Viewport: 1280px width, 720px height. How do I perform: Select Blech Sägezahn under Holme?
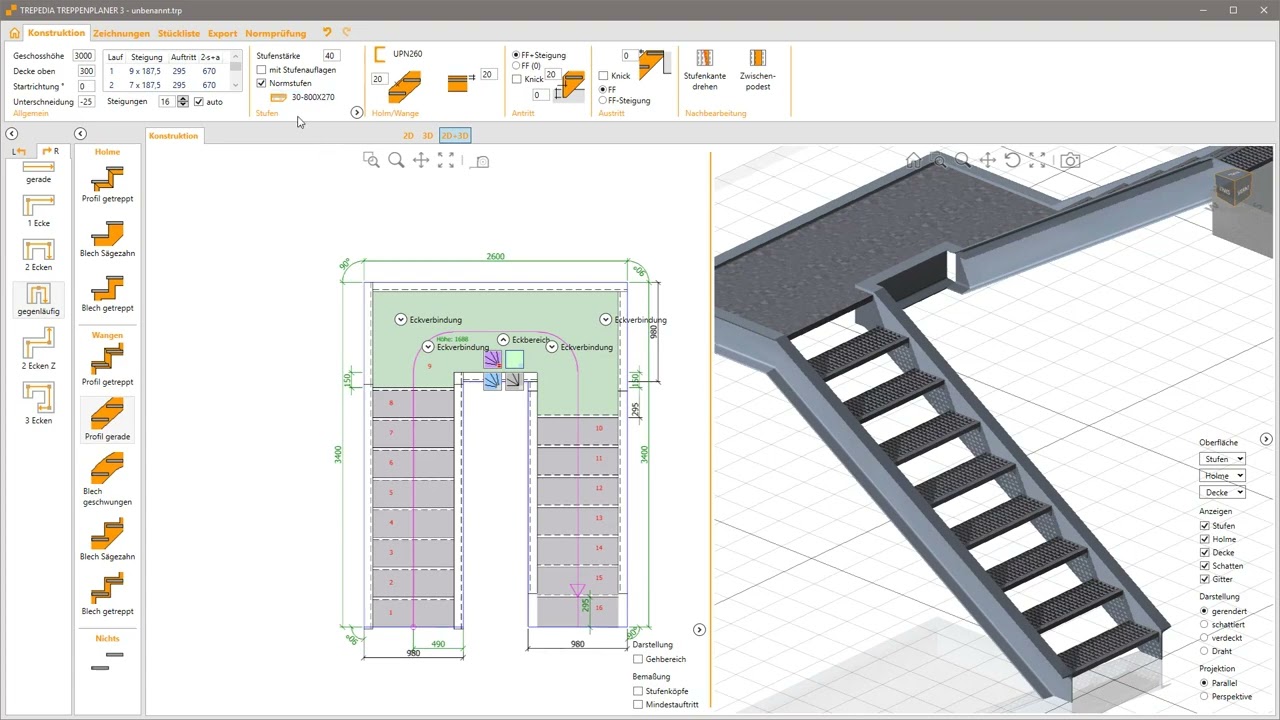[107, 240]
